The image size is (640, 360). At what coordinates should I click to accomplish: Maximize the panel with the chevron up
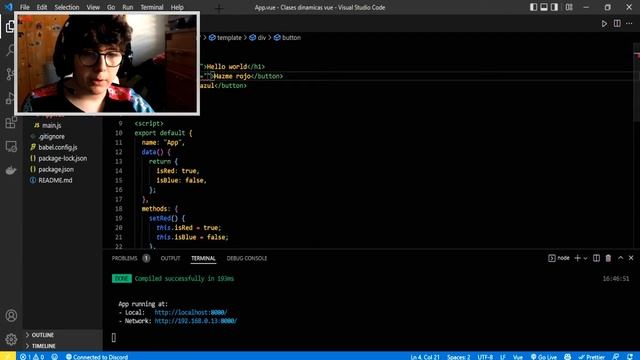tap(620, 258)
